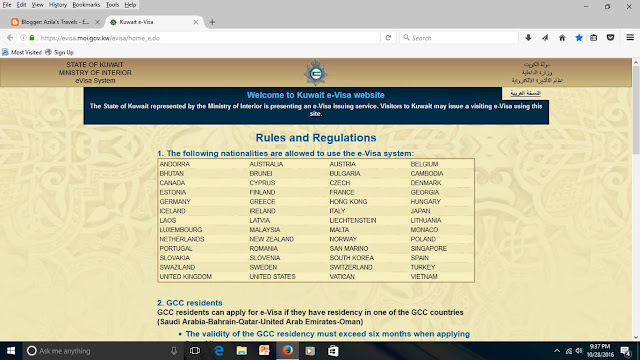Launch Microsoft Edge from the taskbar
The width and height of the screenshot is (640, 360).
click(x=219, y=351)
